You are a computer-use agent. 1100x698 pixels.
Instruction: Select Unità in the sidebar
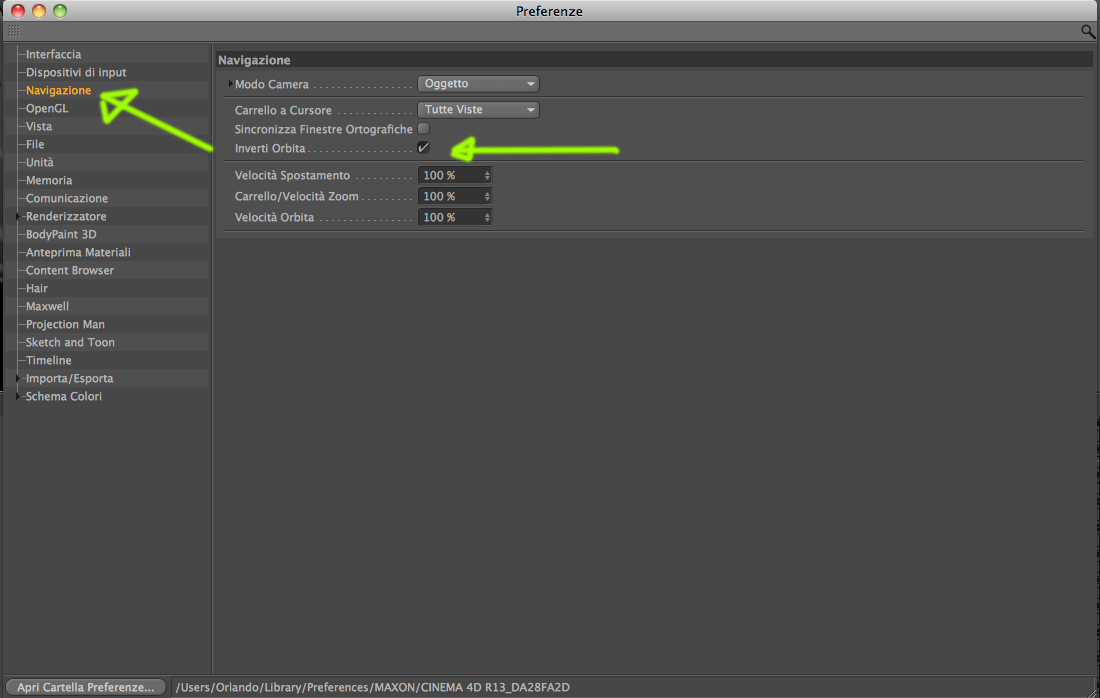(39, 162)
